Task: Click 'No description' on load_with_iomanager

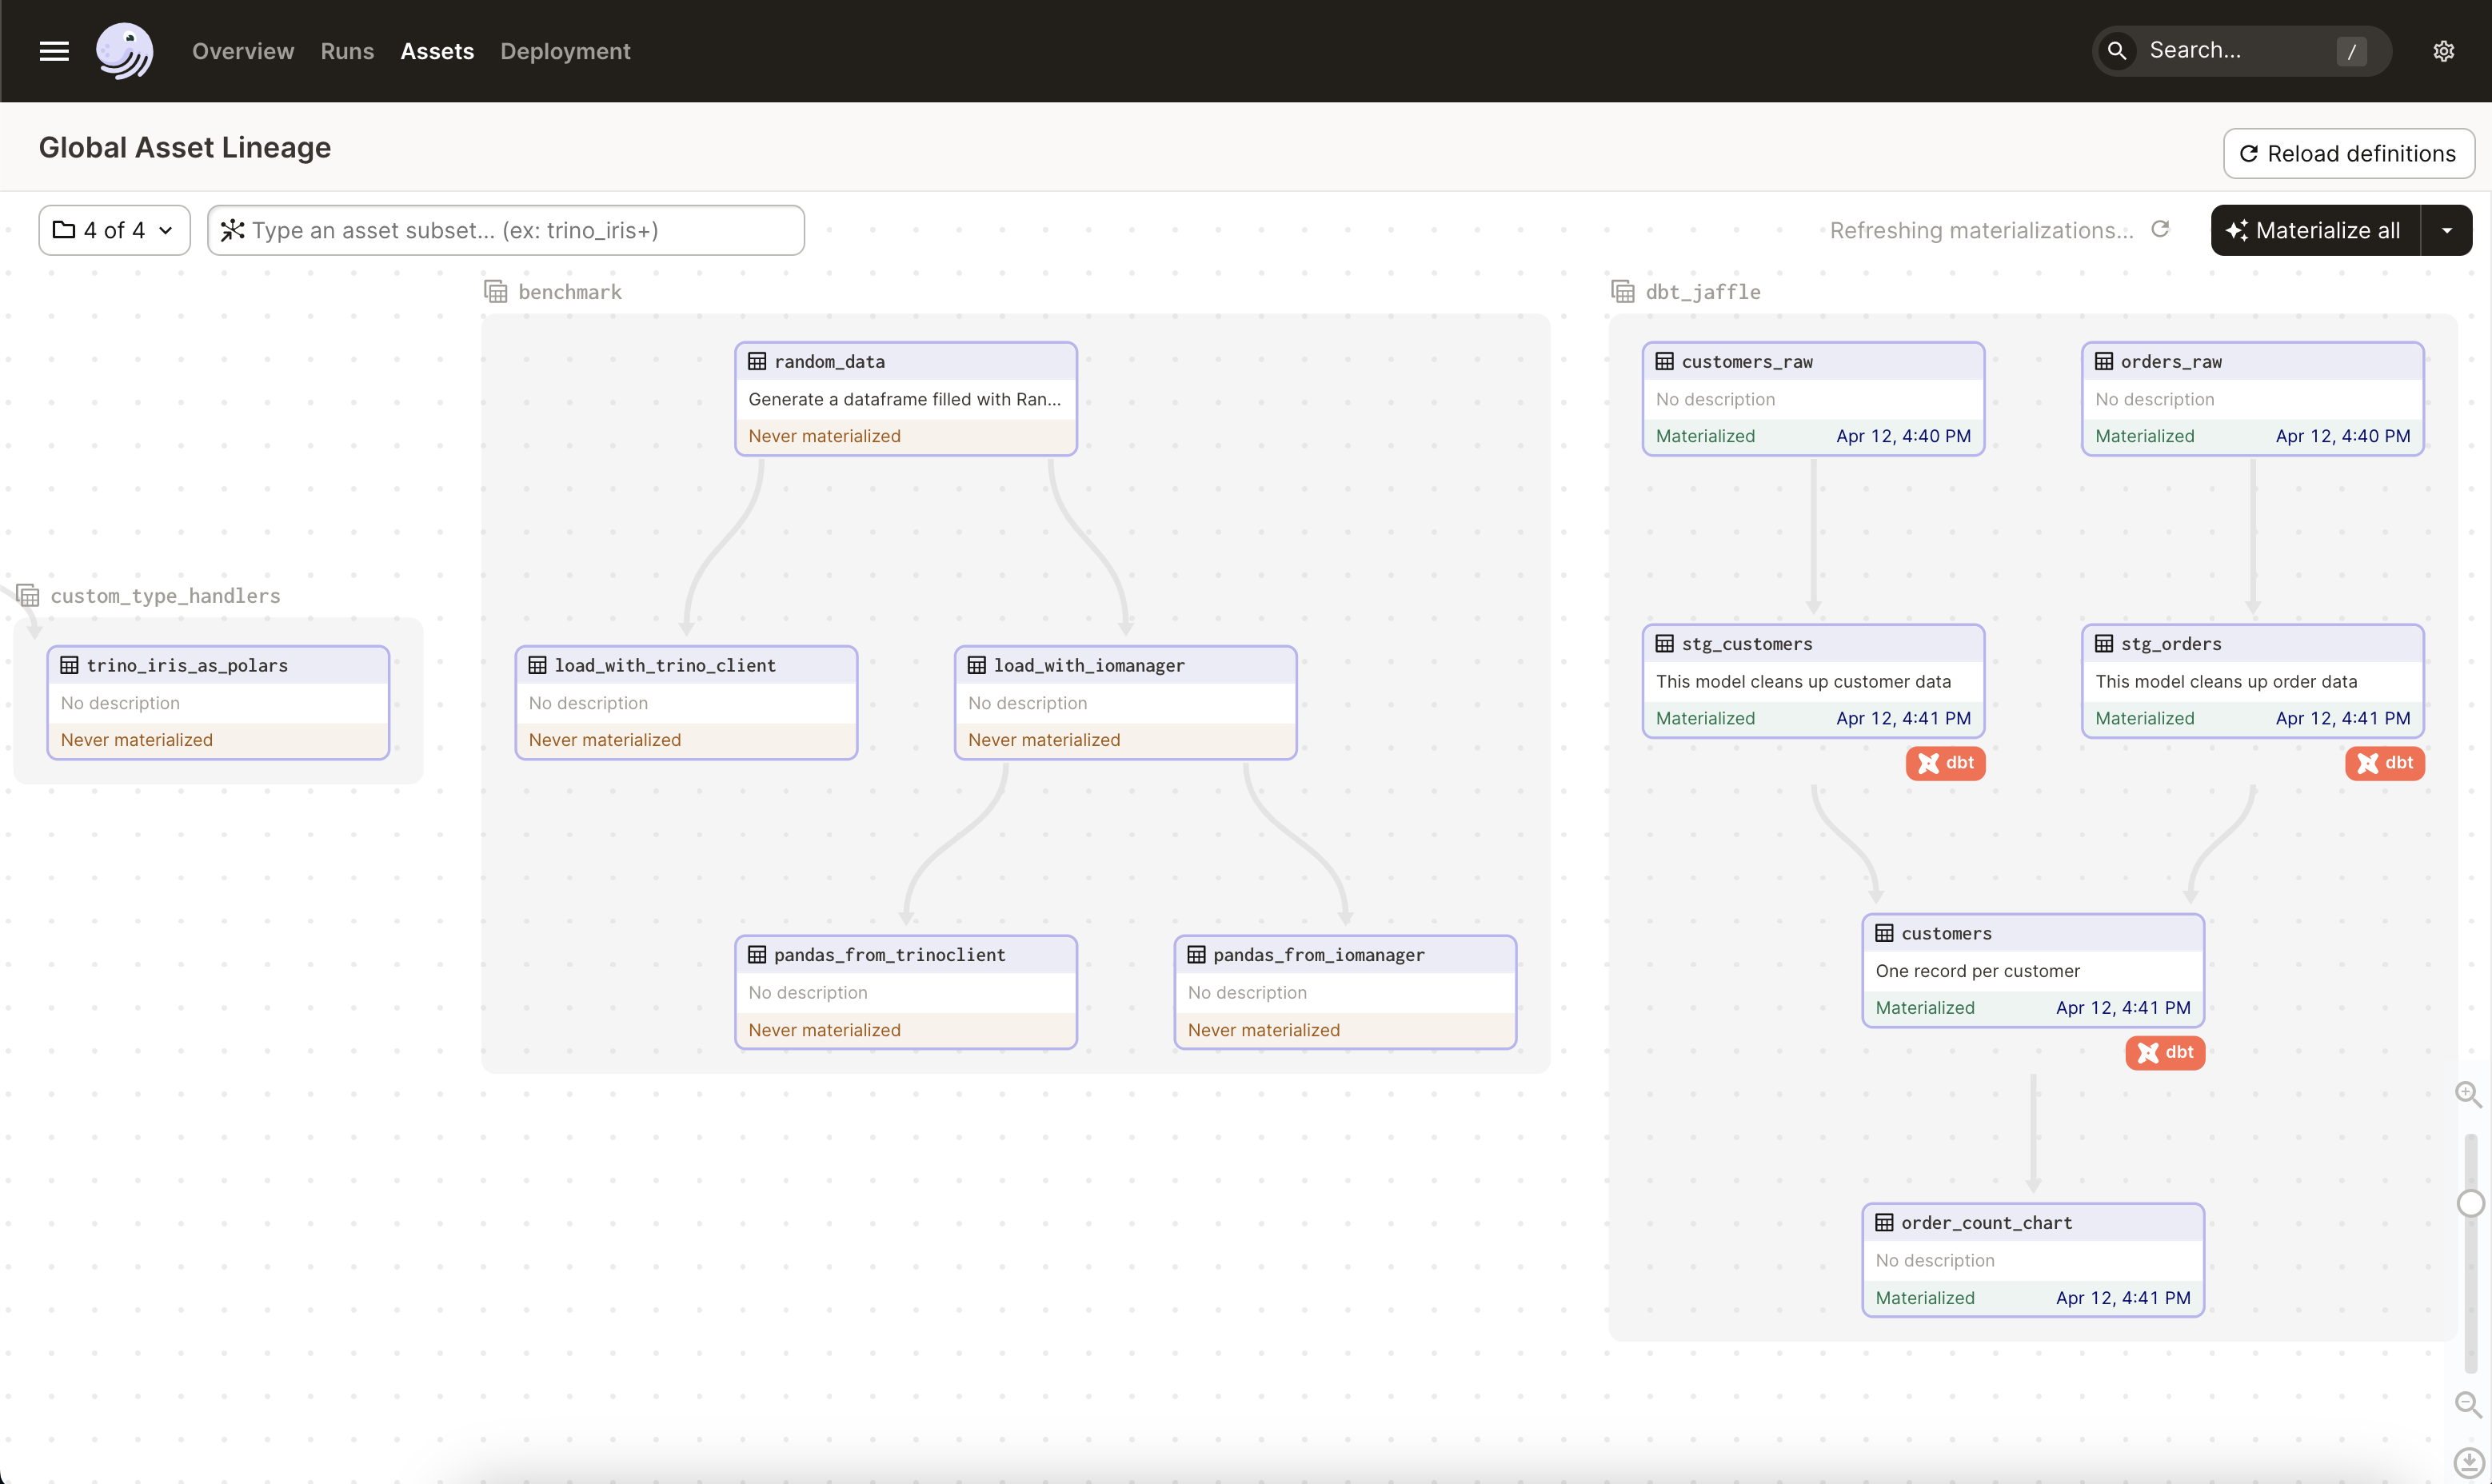Action: pyautogui.click(x=1027, y=703)
